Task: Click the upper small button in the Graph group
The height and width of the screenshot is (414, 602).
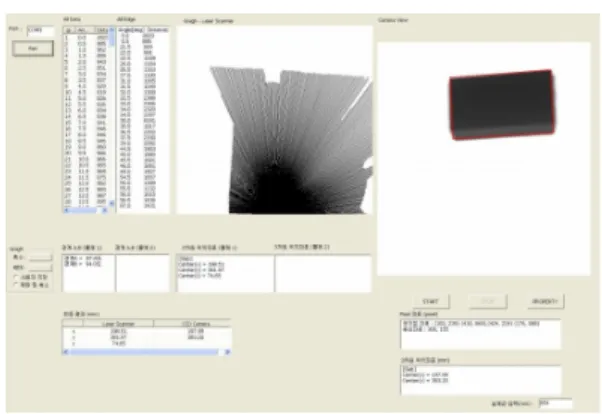Action: point(40,257)
